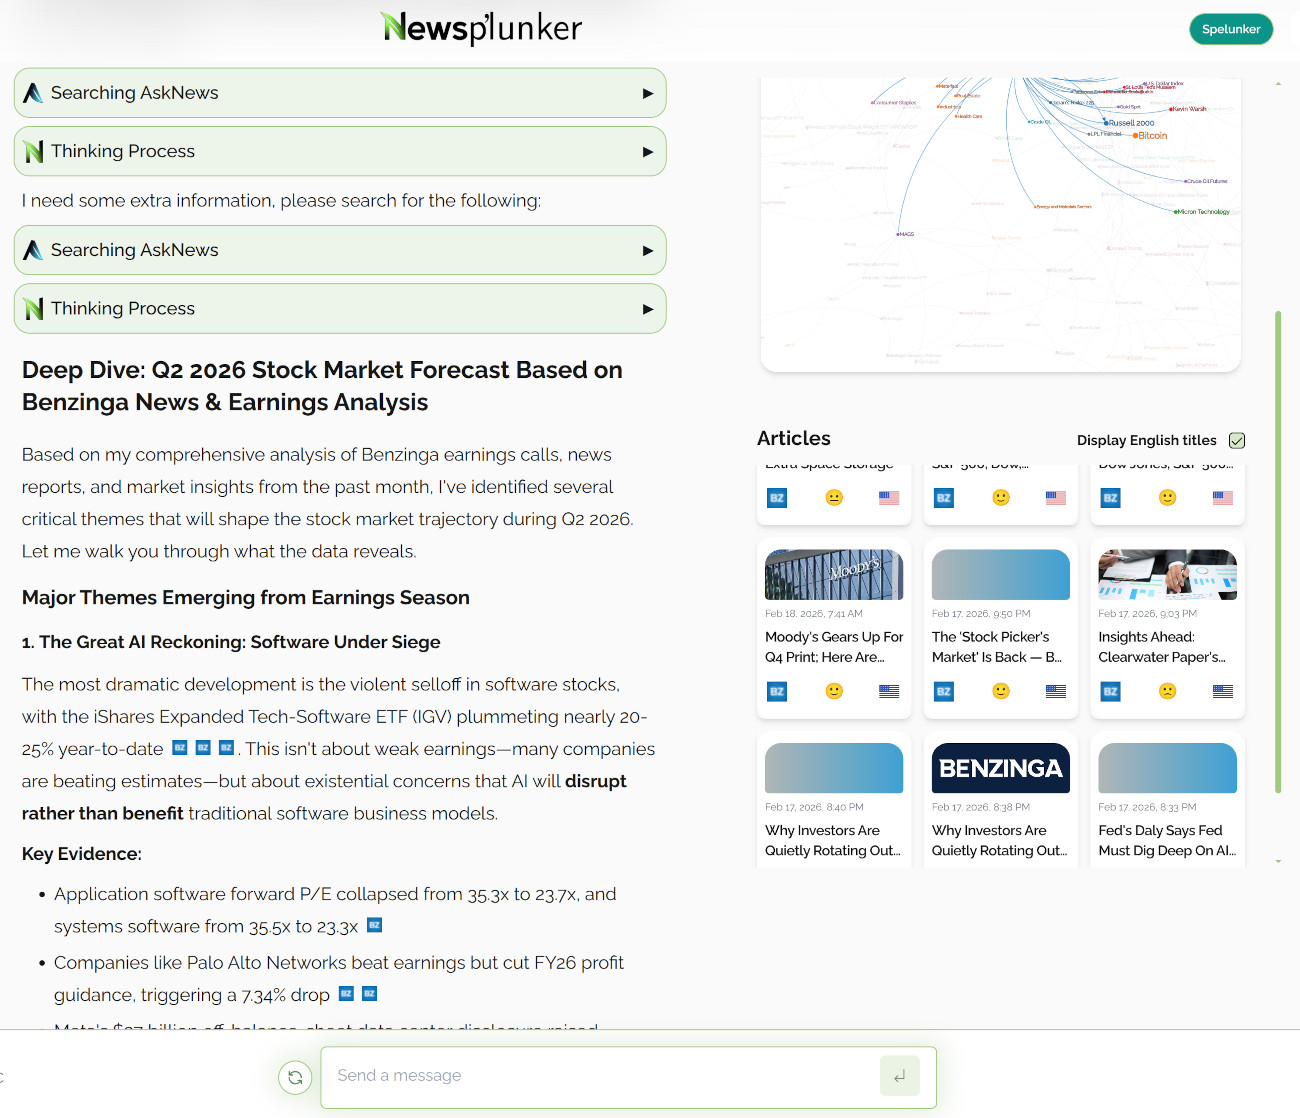The image size is (1300, 1118).
Task: Click the 'Articles' section heading
Action: tap(794, 438)
